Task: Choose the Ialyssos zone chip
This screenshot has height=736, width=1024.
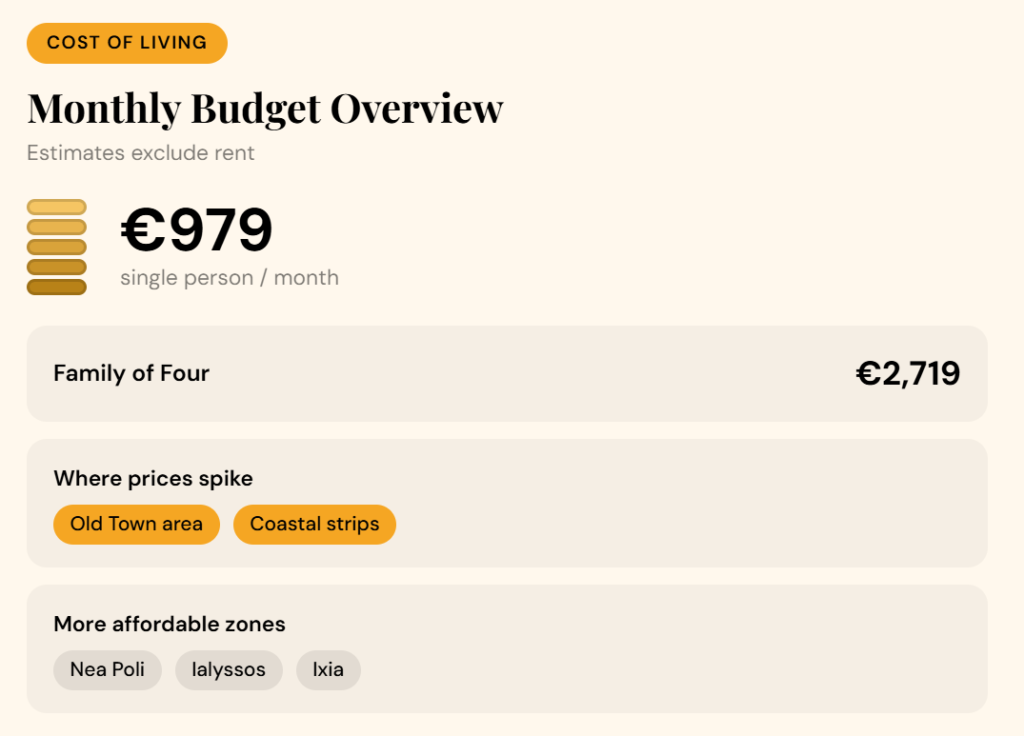Action: pyautogui.click(x=229, y=670)
